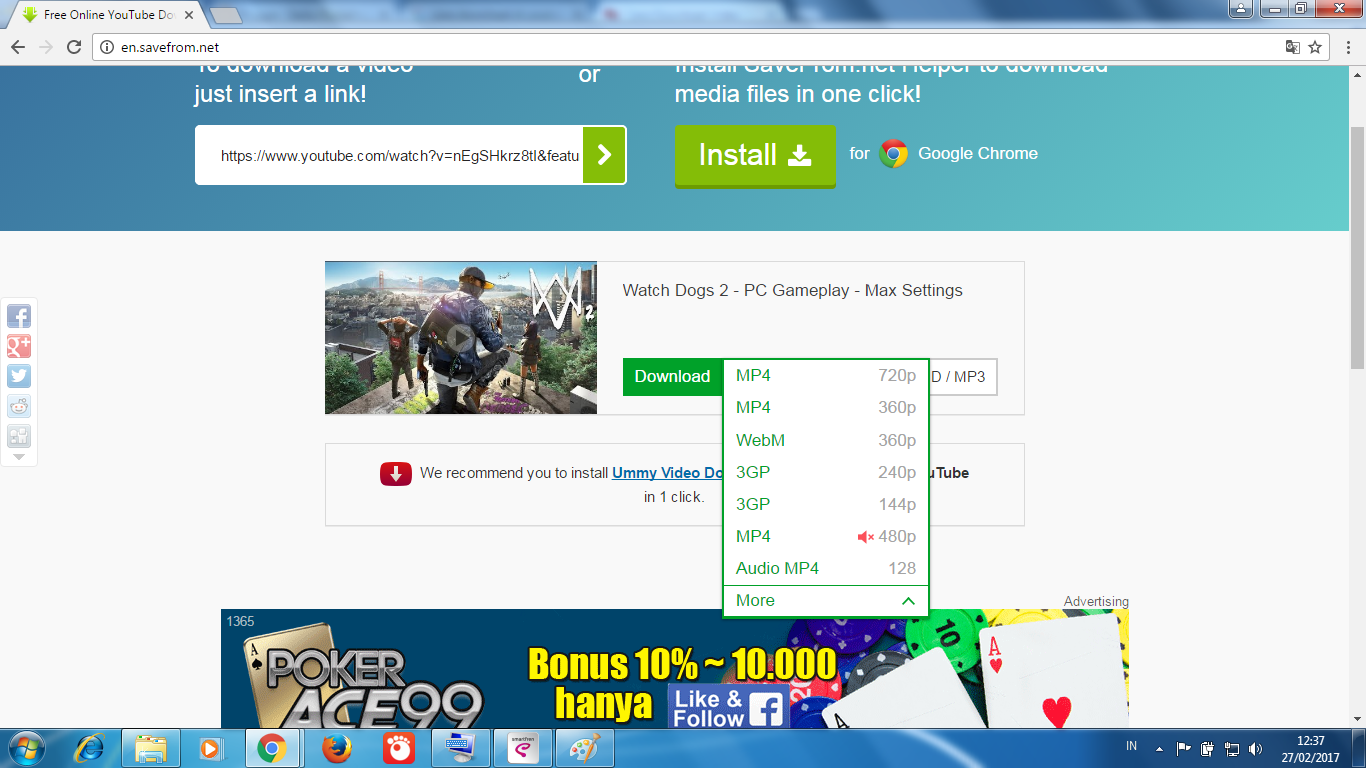The height and width of the screenshot is (768, 1366).
Task: Open the volume control in system tray
Action: coord(1256,748)
